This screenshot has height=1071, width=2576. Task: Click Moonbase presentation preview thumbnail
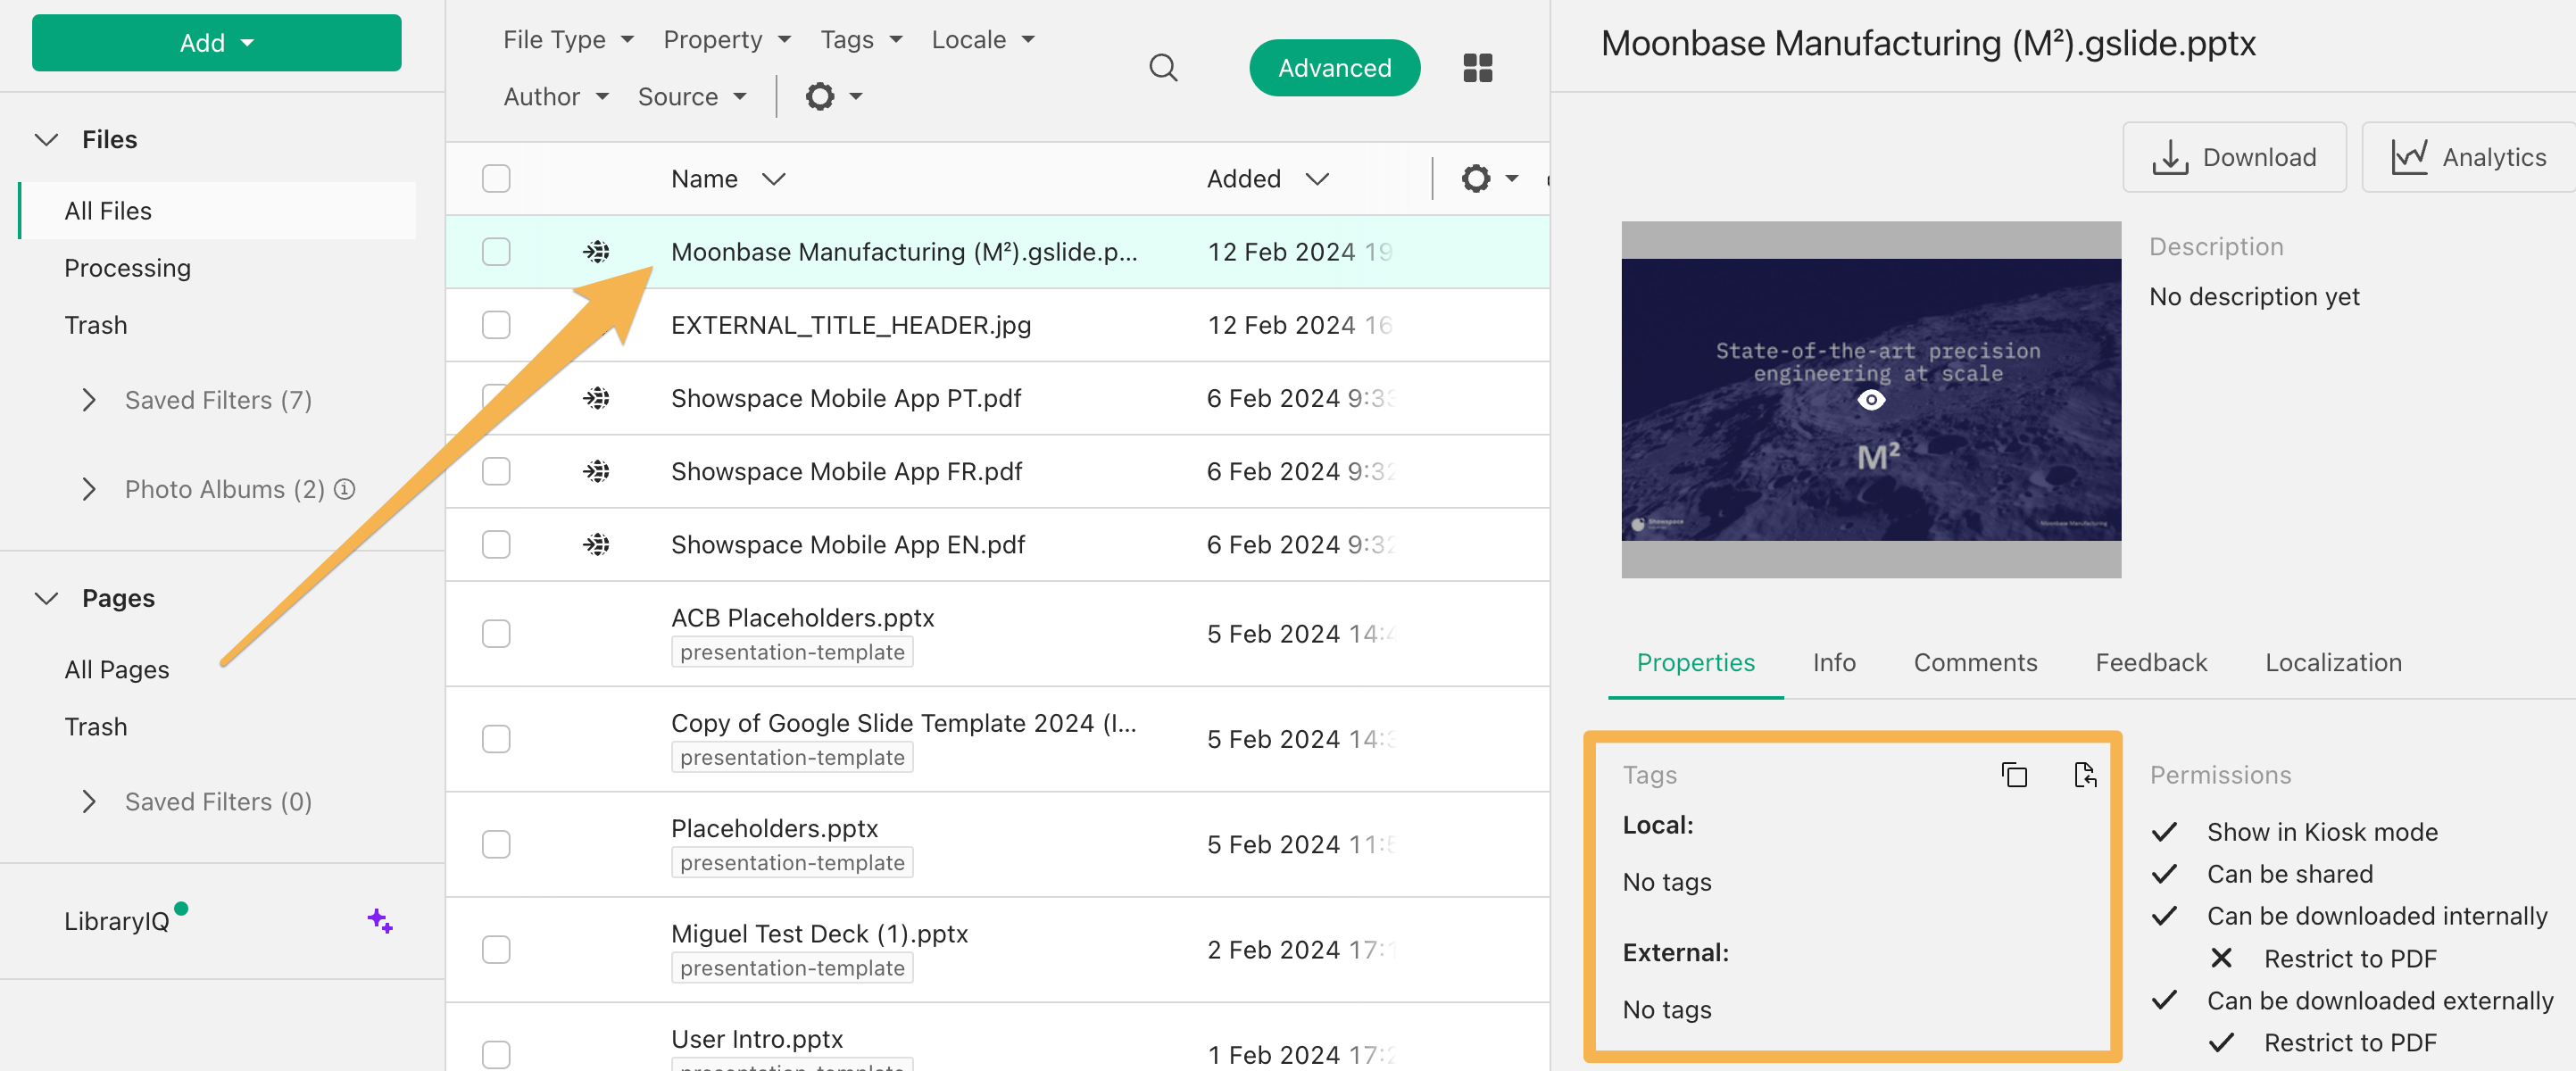[x=1870, y=399]
